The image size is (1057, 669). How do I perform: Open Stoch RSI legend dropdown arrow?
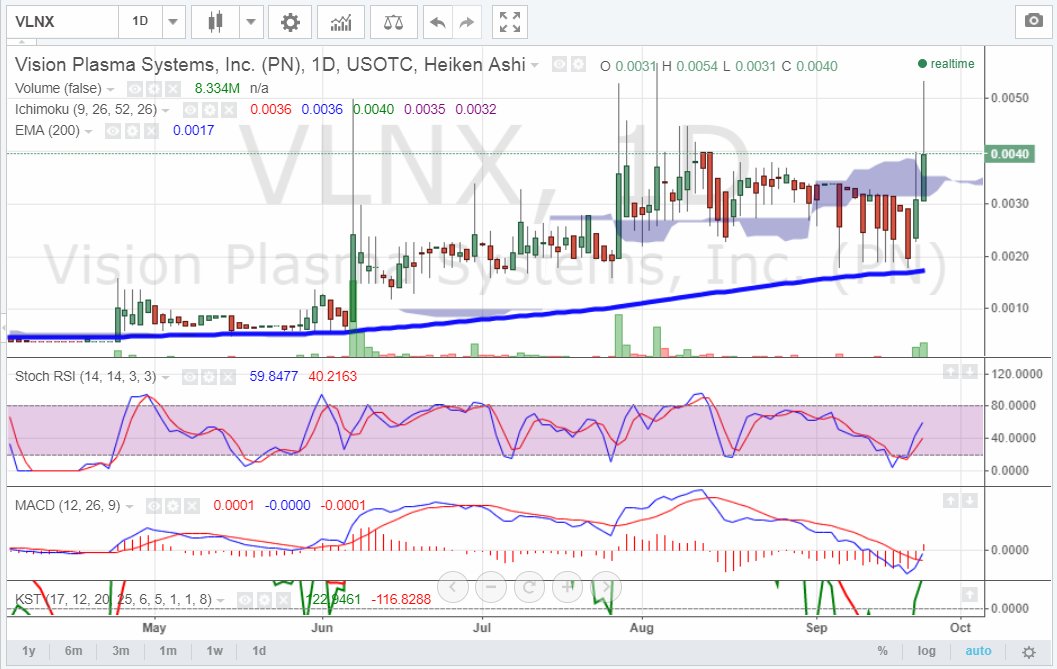pos(165,377)
